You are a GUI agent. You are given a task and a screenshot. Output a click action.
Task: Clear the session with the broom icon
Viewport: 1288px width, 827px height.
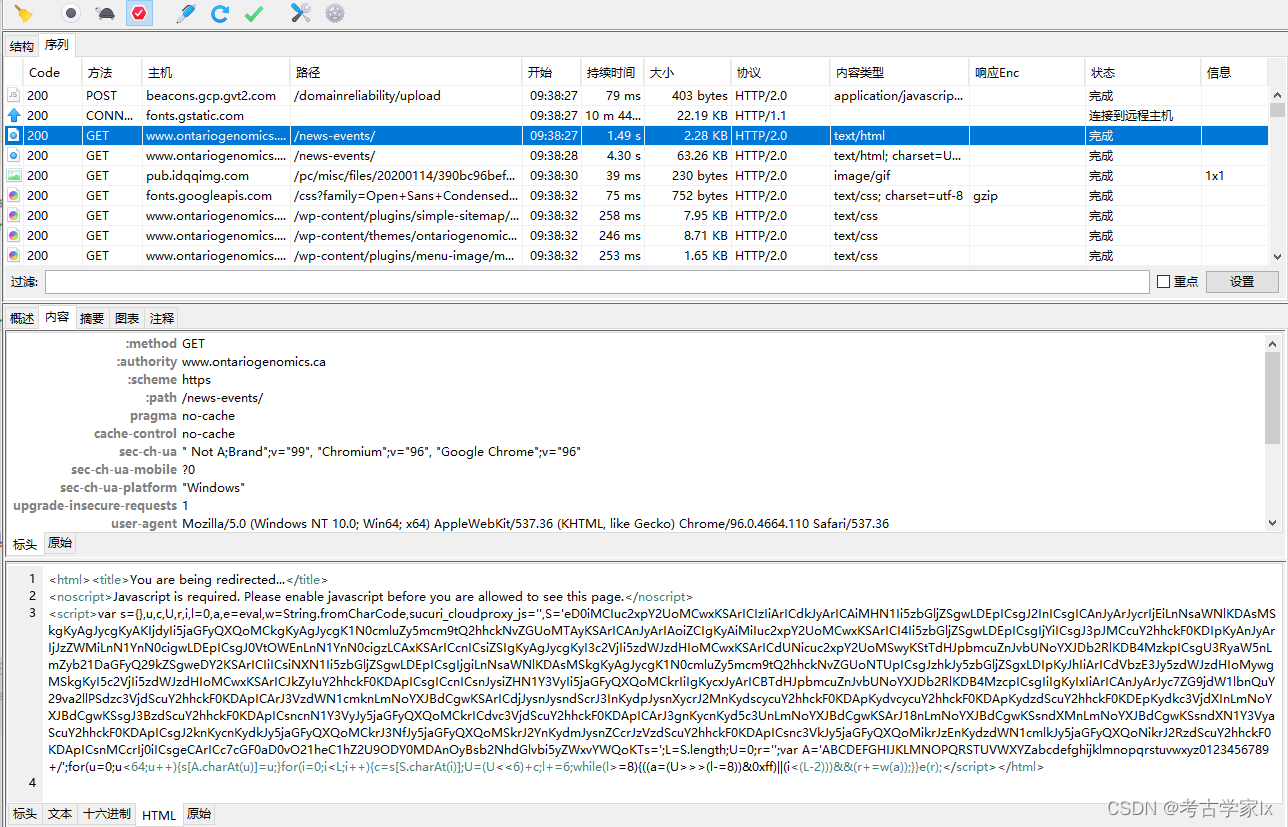23,13
